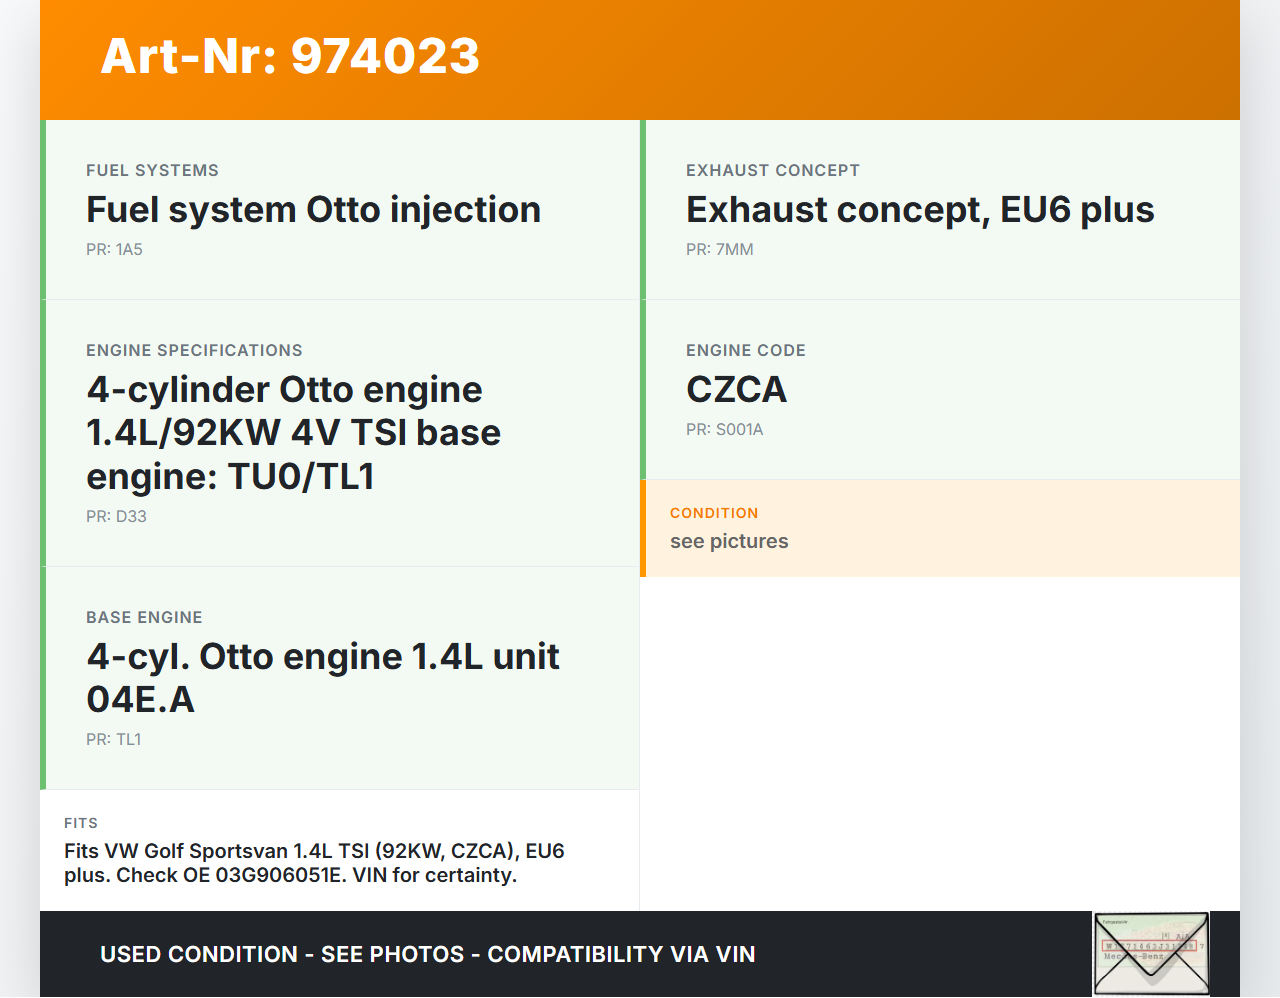Click the orange CONDITION label
Screen dimensions: 1280x998
coord(714,513)
